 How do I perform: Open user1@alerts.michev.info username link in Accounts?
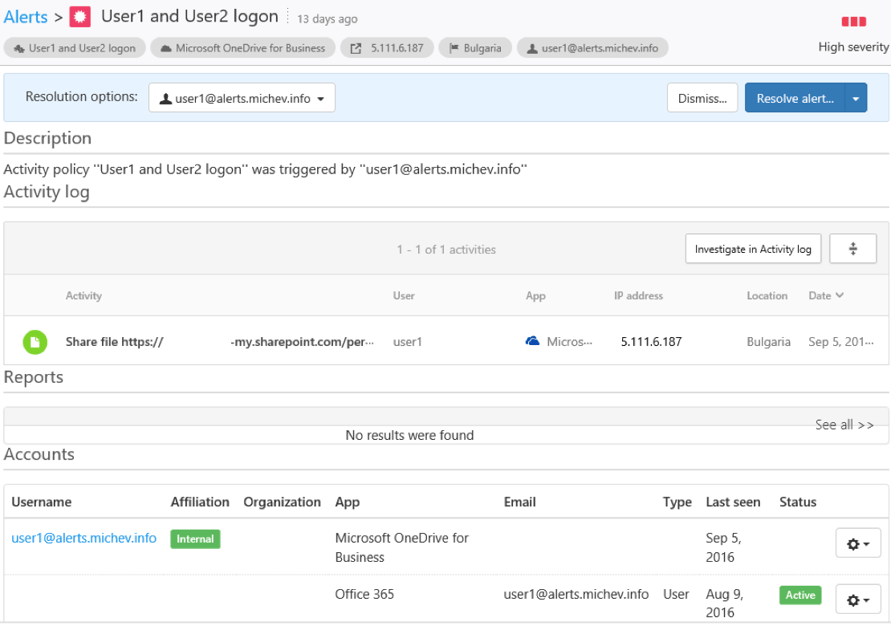coord(84,538)
